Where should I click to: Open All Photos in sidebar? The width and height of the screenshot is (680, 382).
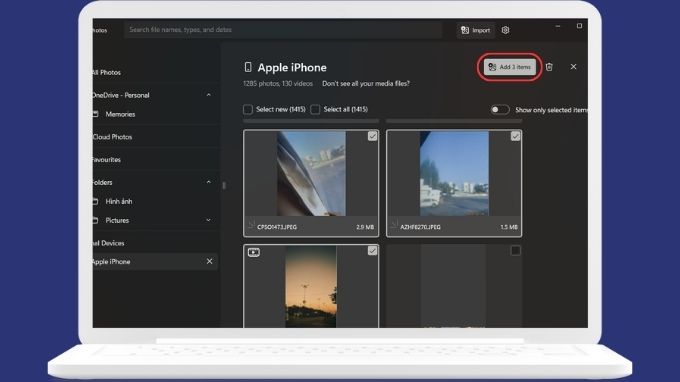(107, 72)
